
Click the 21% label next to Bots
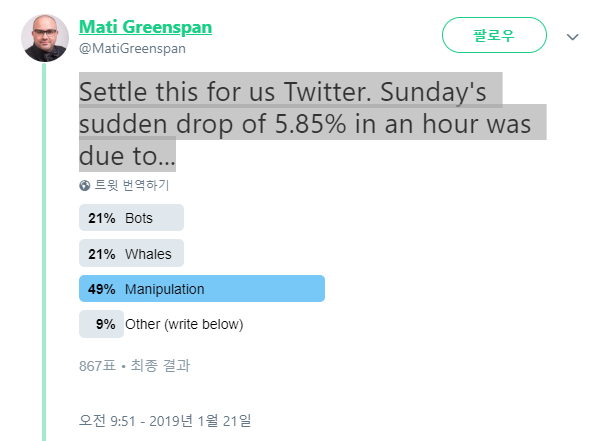point(101,218)
